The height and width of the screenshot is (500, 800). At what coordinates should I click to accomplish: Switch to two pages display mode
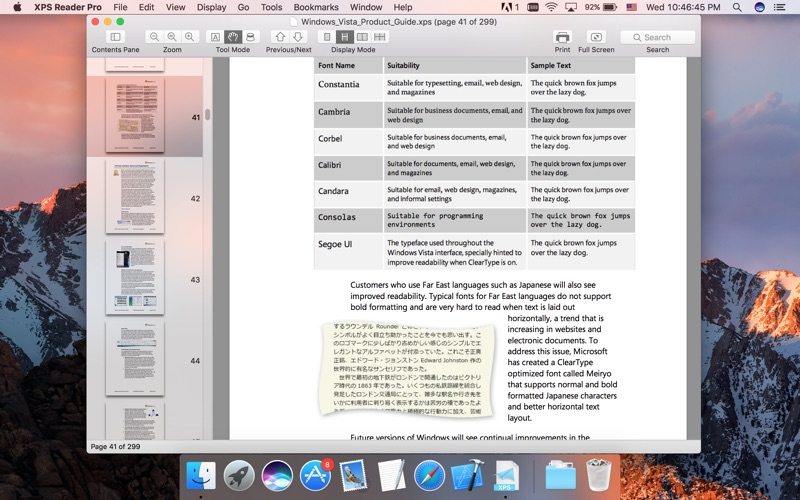coord(362,37)
